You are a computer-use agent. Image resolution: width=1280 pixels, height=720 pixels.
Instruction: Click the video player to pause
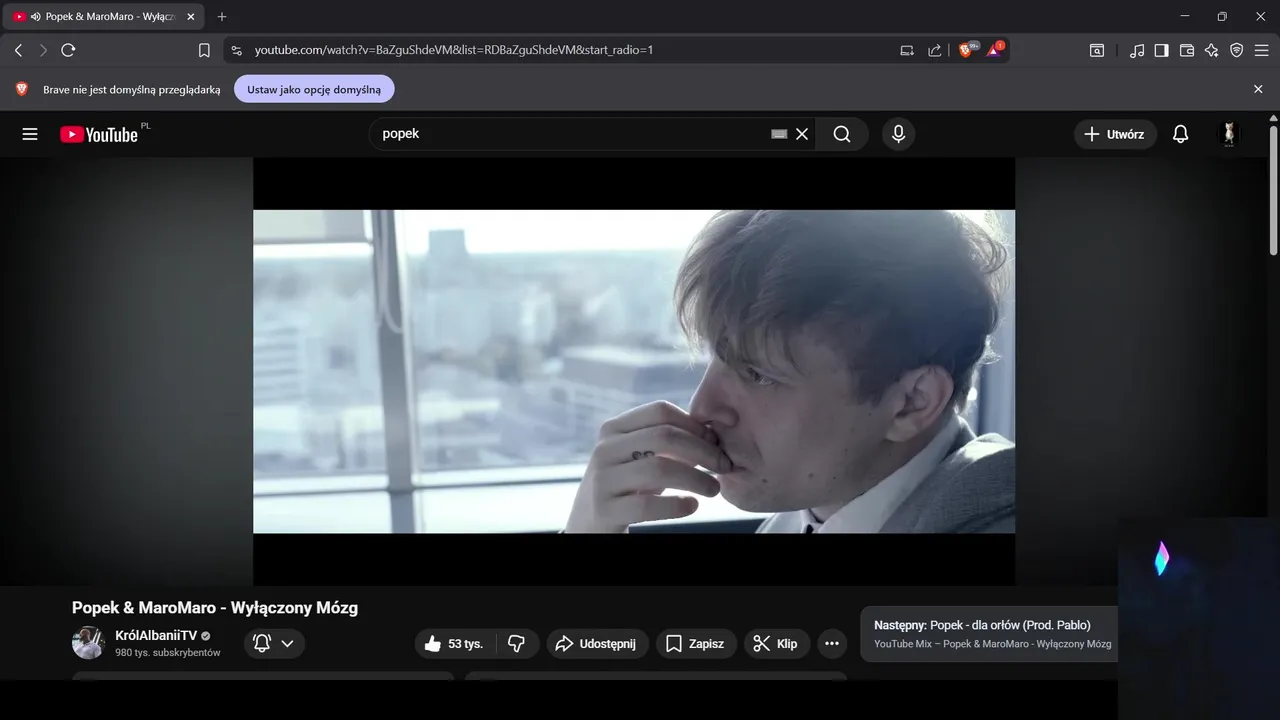tap(634, 371)
